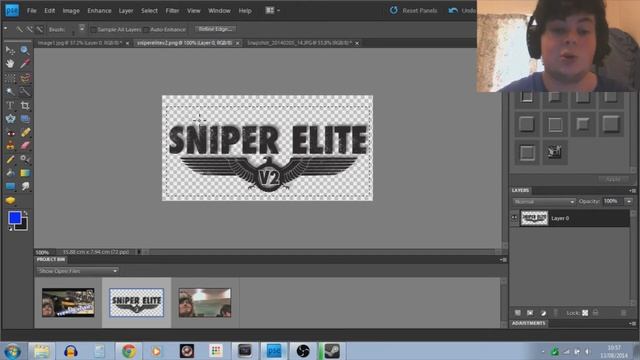Screen dimensions: 640x360
Task: Toggle lock all padlock button
Action: coord(596,313)
